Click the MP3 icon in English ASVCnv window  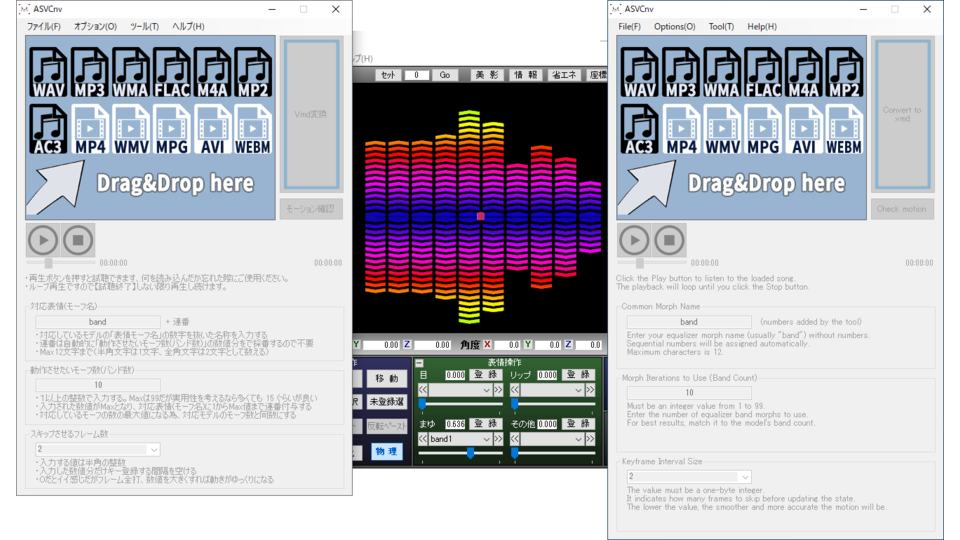tap(681, 72)
